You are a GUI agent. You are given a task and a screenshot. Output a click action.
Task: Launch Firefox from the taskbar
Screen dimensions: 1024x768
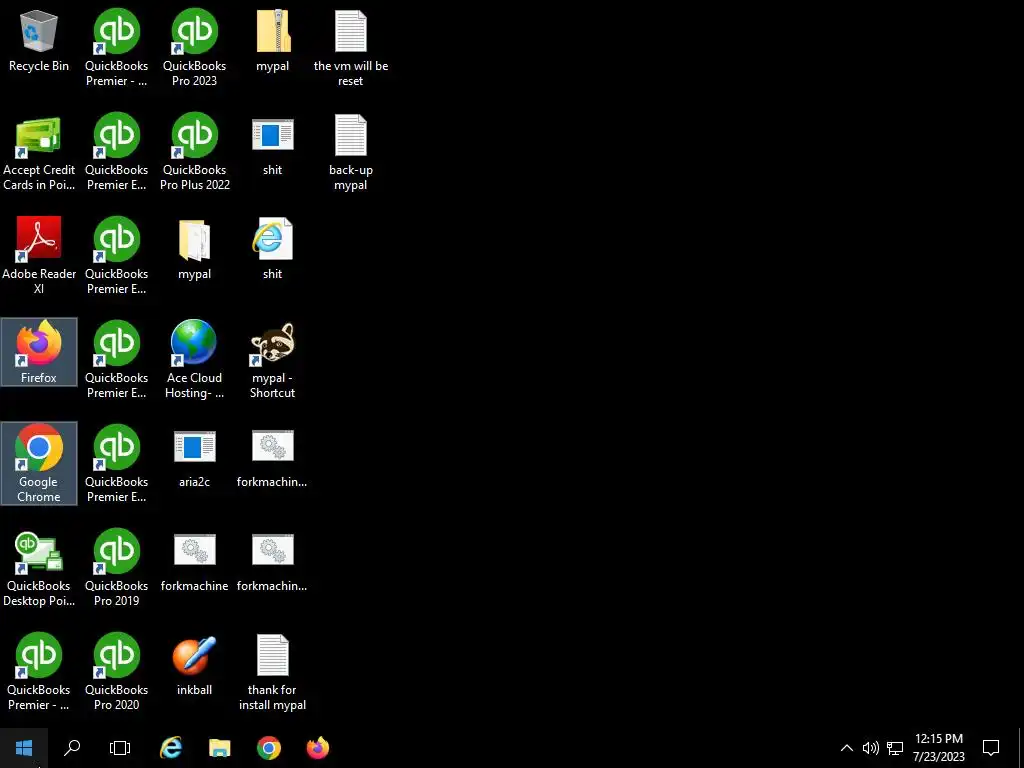318,748
